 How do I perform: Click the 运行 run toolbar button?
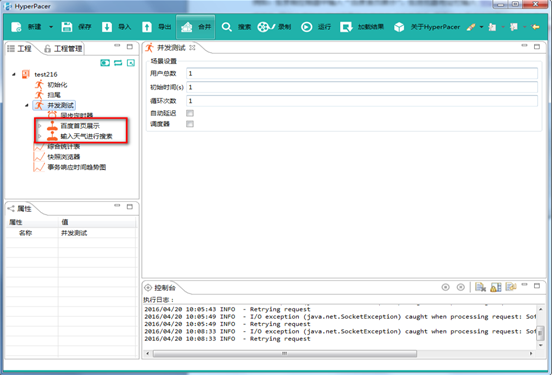point(316,27)
